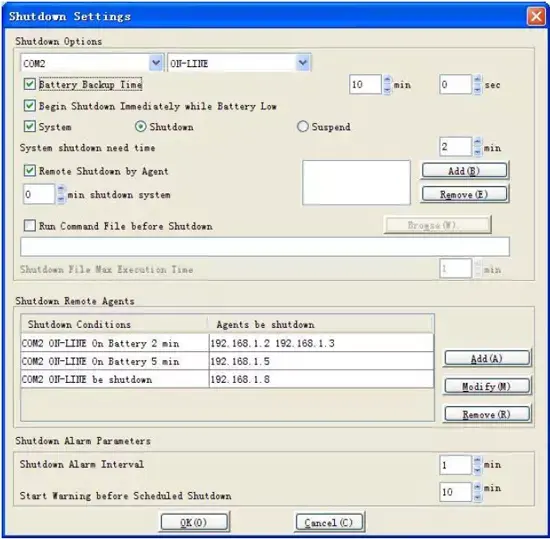Toggle Begin Shutdown Immediately while Battery Low
Screen dimensions: 550x539
tap(30, 106)
